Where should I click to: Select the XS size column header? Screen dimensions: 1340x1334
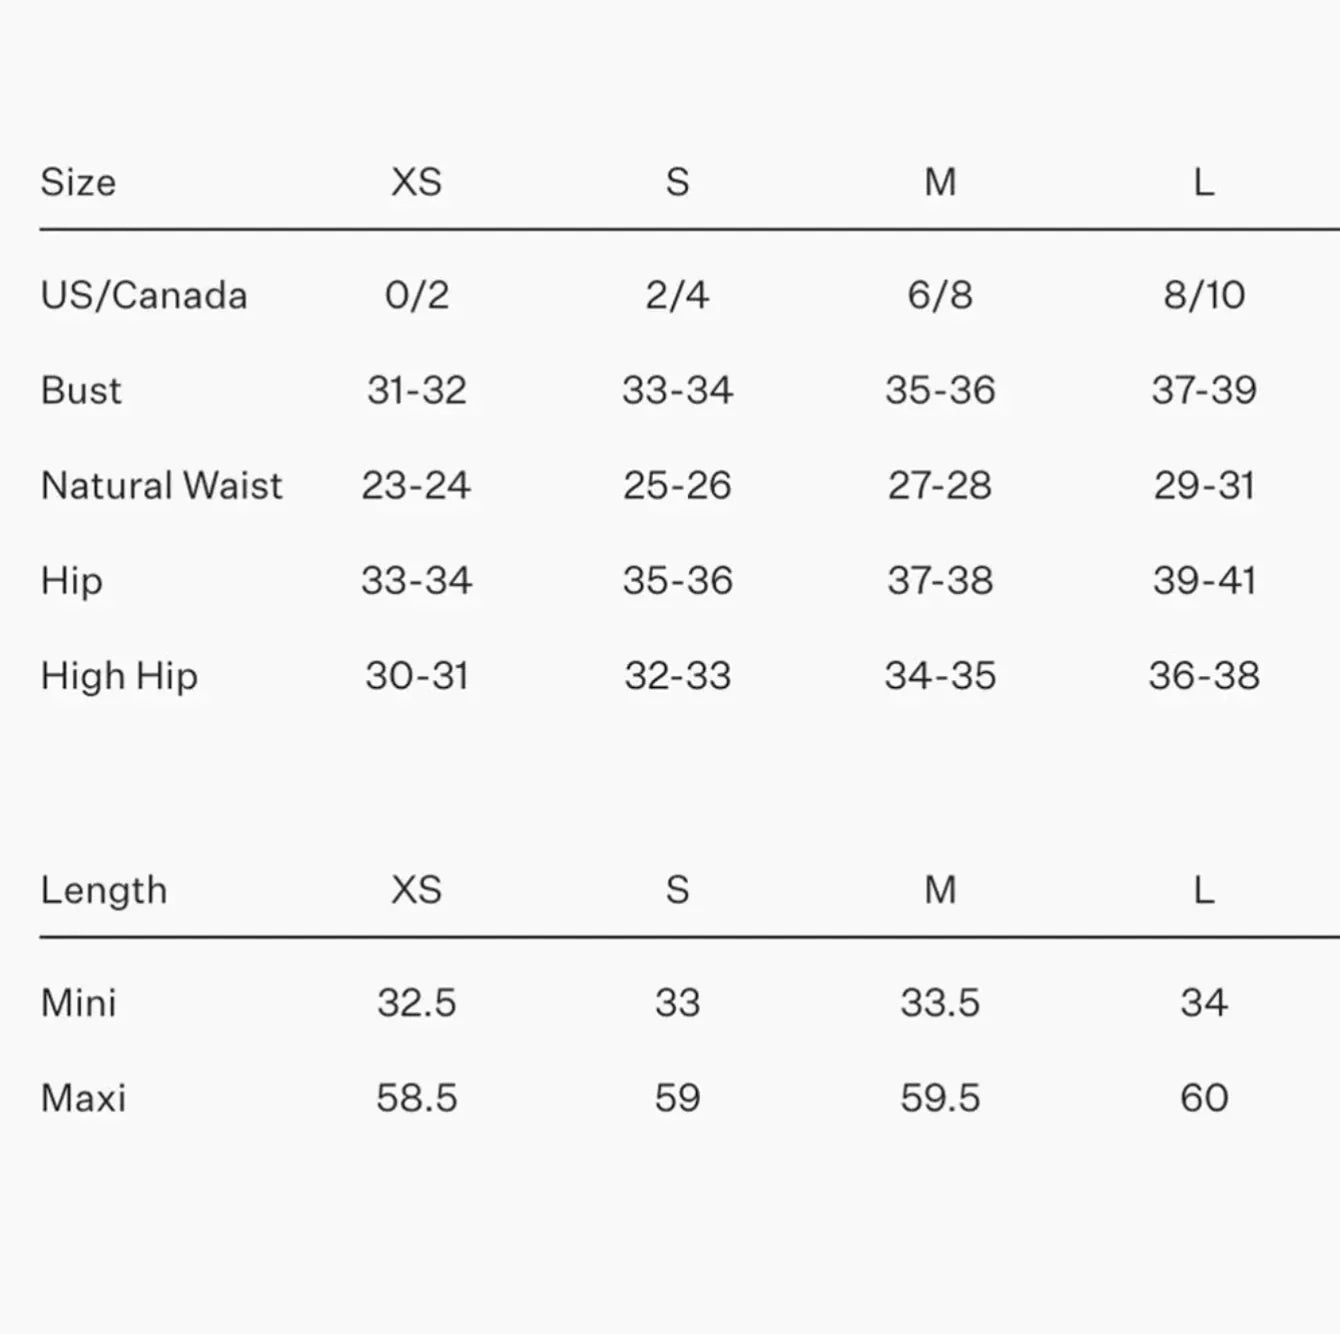tap(416, 182)
